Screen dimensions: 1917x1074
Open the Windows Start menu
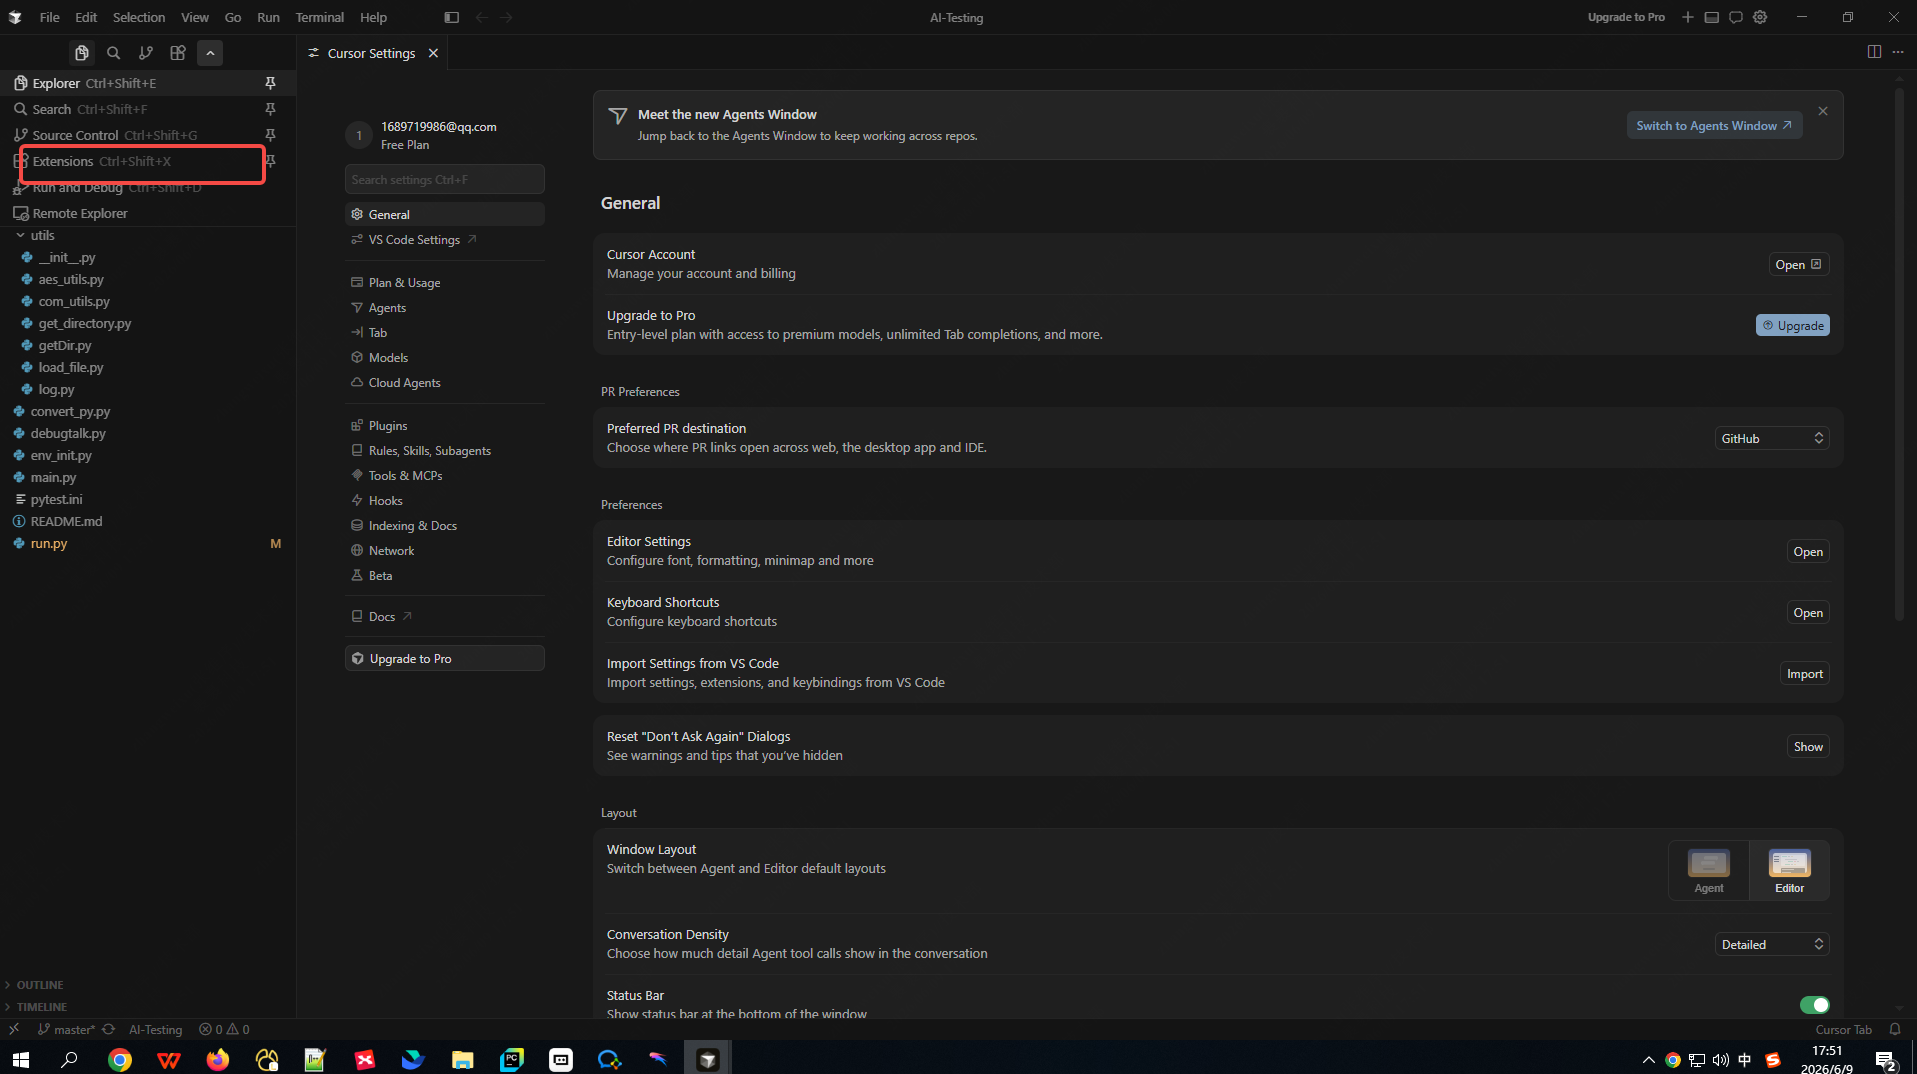(x=21, y=1060)
